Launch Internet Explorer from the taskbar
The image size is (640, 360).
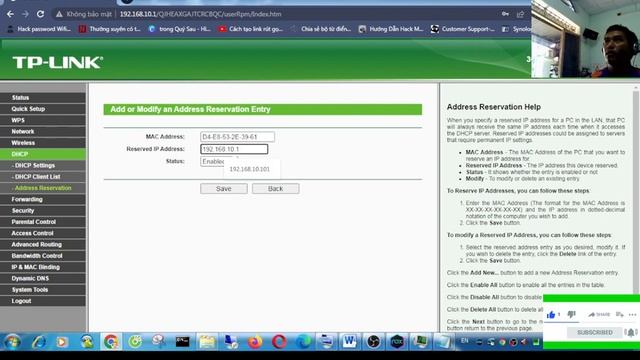39,342
